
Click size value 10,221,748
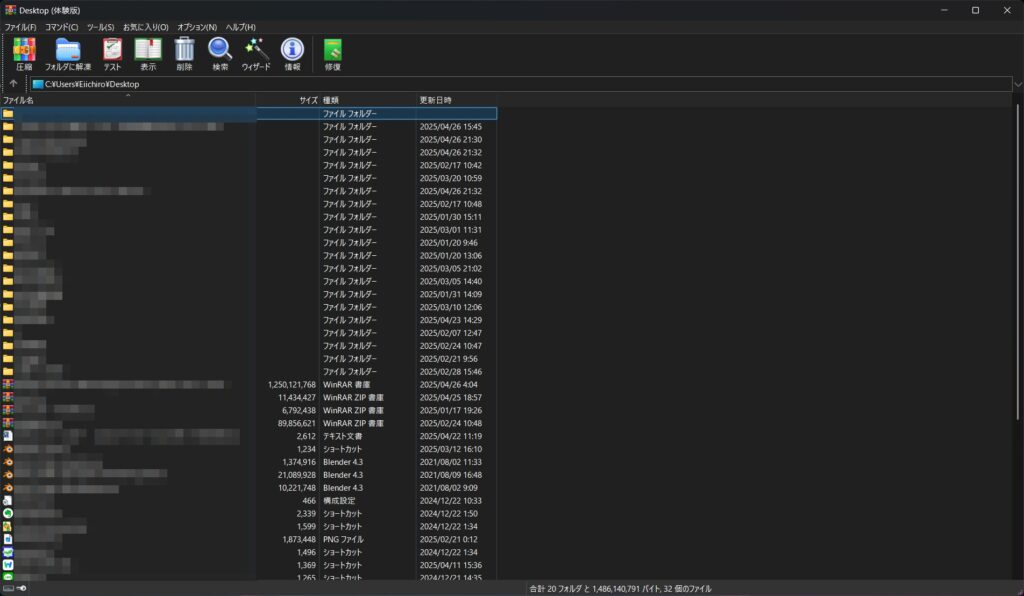pyautogui.click(x=296, y=488)
